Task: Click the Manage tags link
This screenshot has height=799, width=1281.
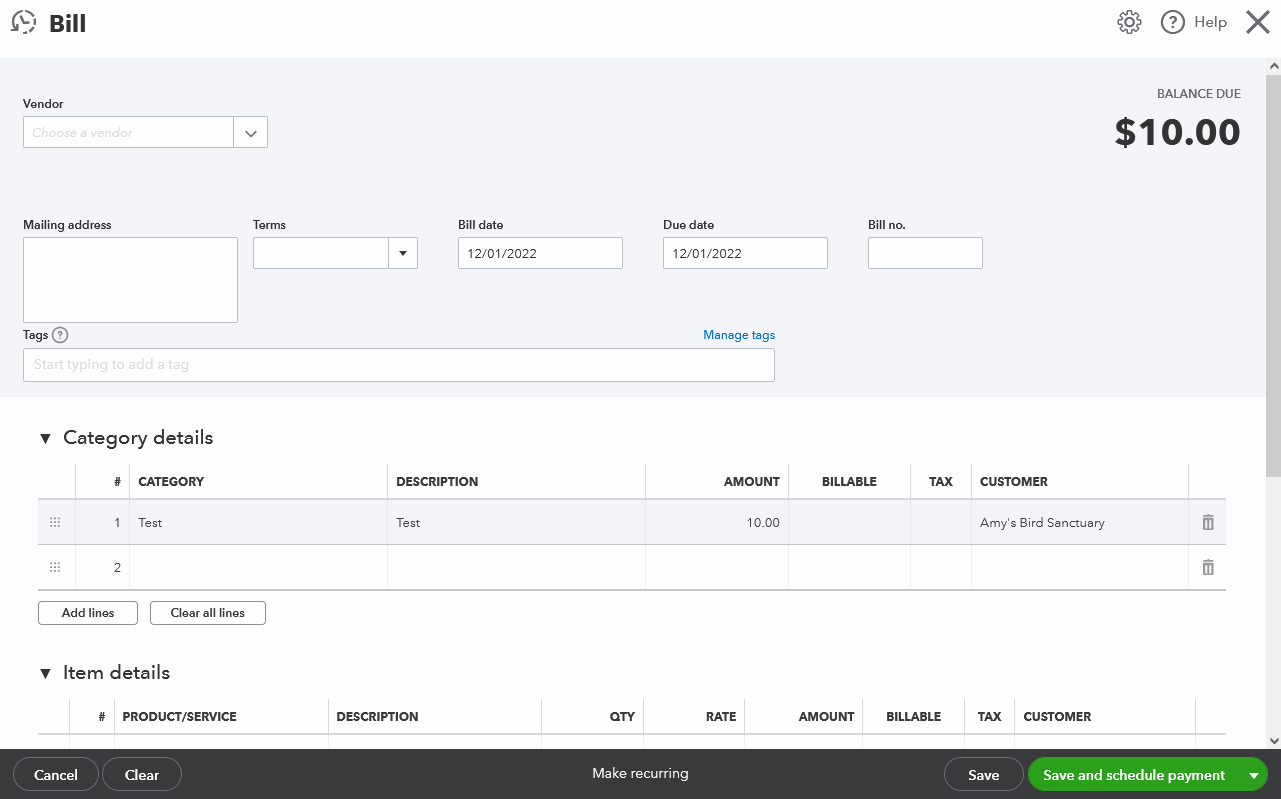Action: point(738,335)
